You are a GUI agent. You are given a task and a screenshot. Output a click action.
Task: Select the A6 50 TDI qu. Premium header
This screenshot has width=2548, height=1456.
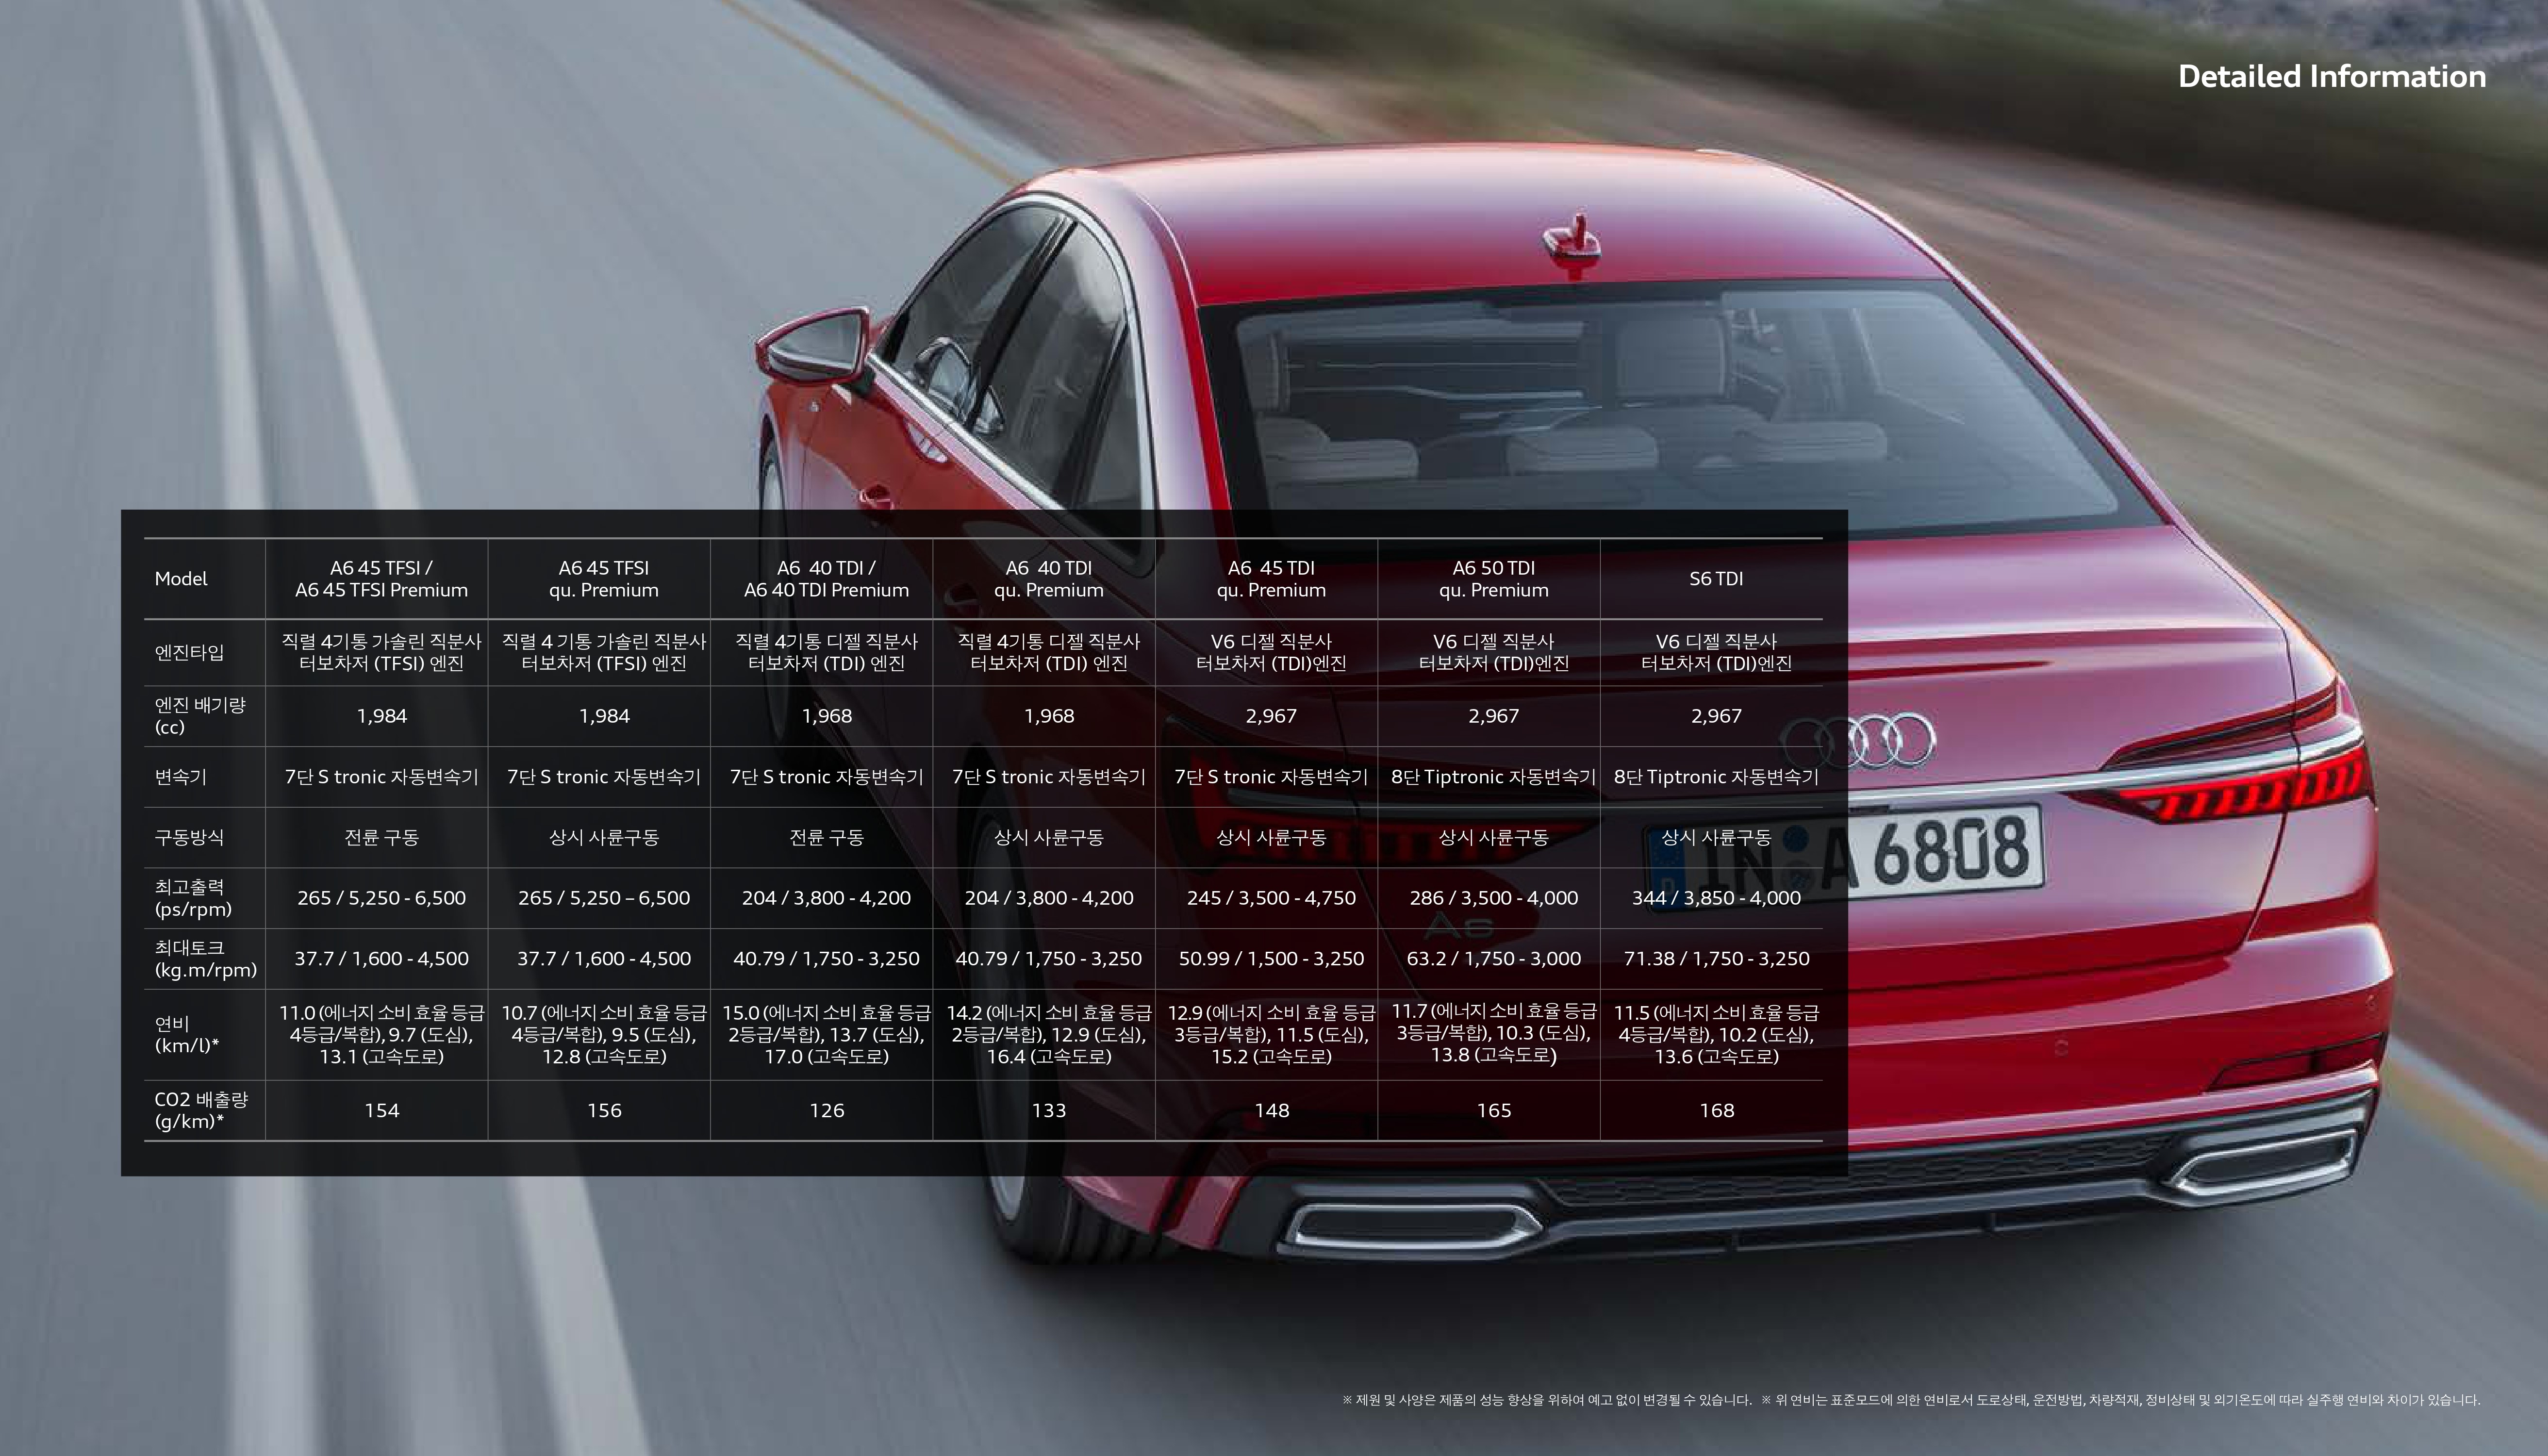1493,579
